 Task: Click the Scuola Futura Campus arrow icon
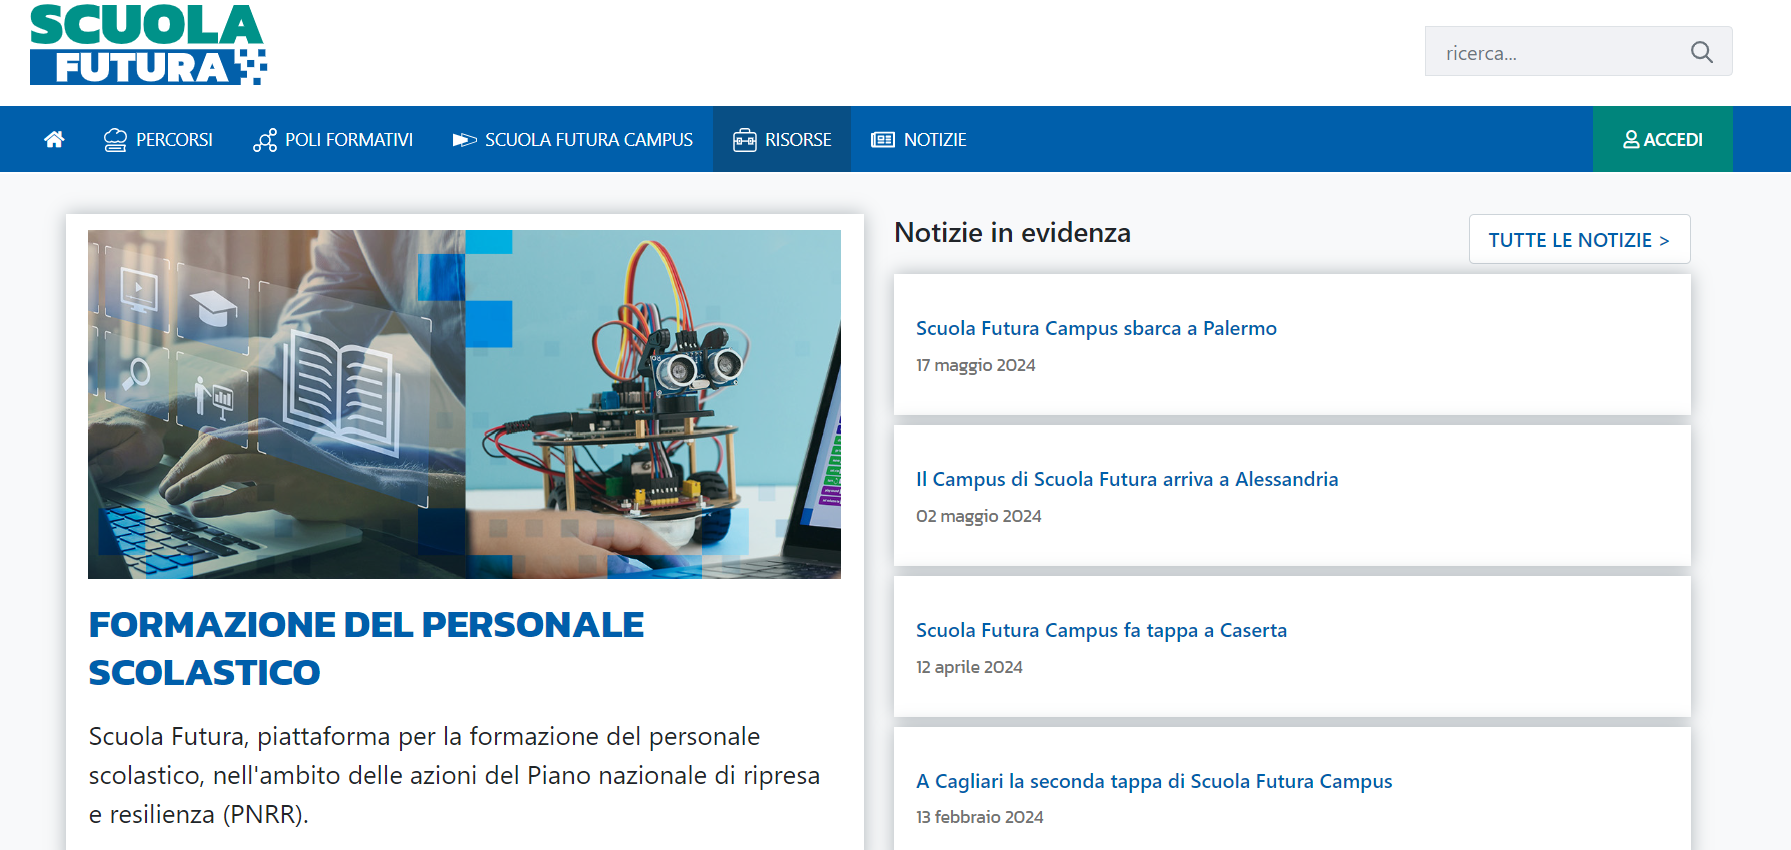click(x=465, y=140)
